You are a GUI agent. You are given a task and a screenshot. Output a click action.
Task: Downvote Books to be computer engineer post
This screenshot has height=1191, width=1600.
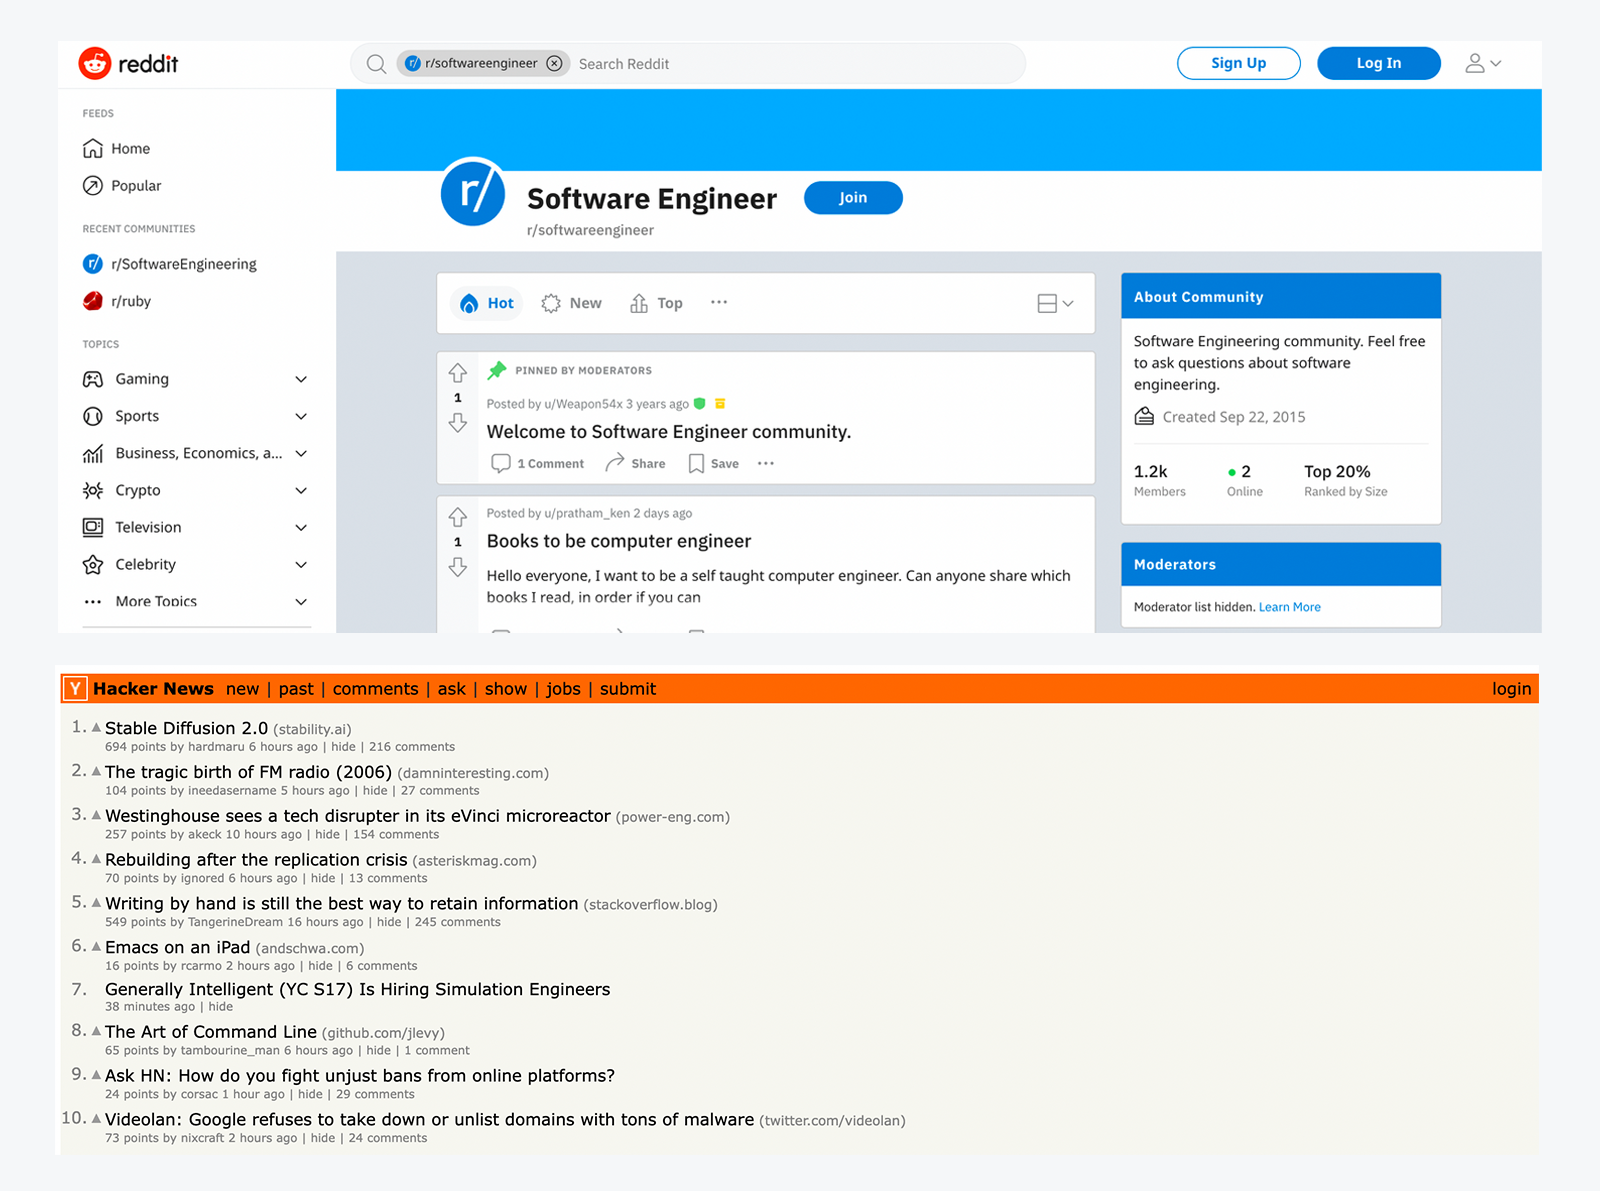[458, 567]
